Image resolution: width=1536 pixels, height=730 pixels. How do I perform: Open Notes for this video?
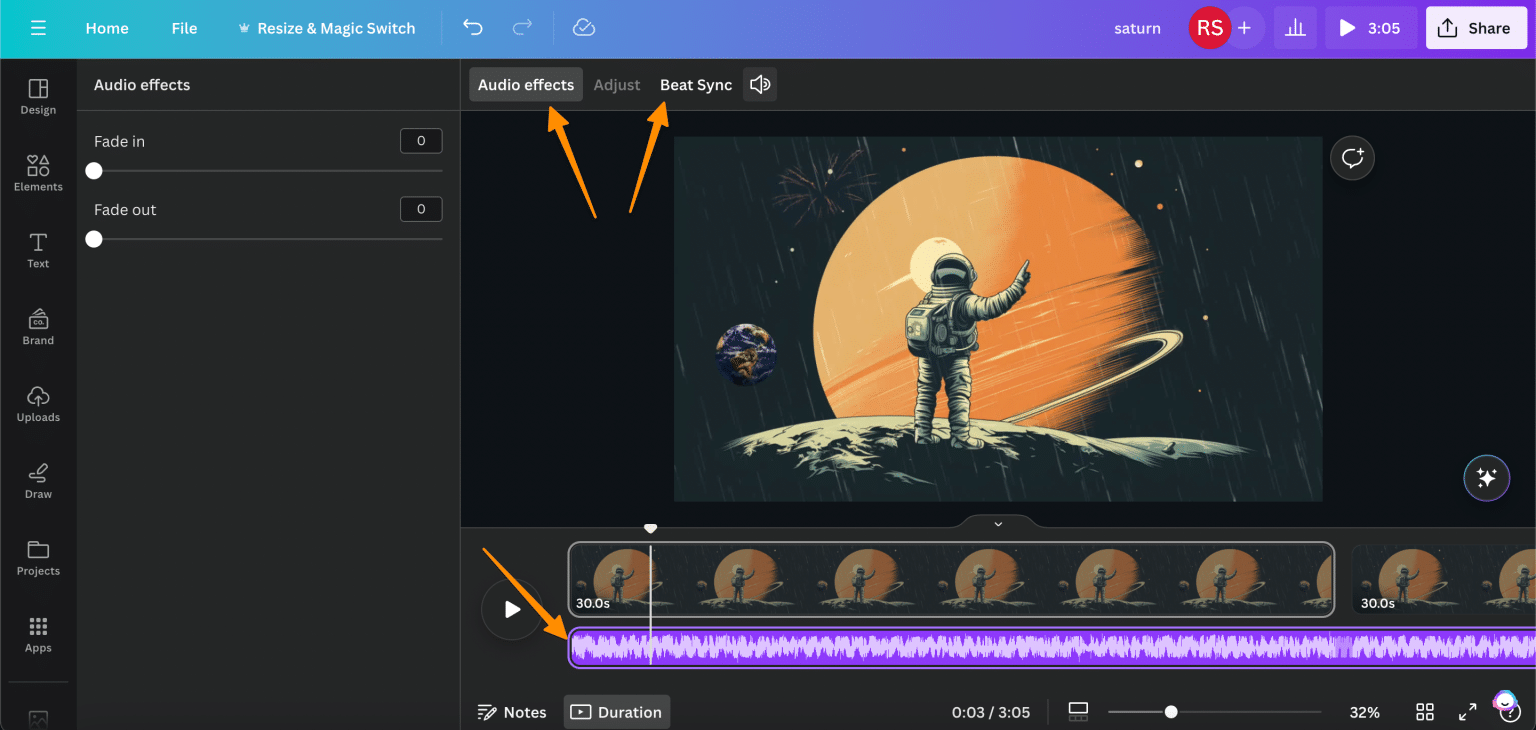(x=512, y=711)
